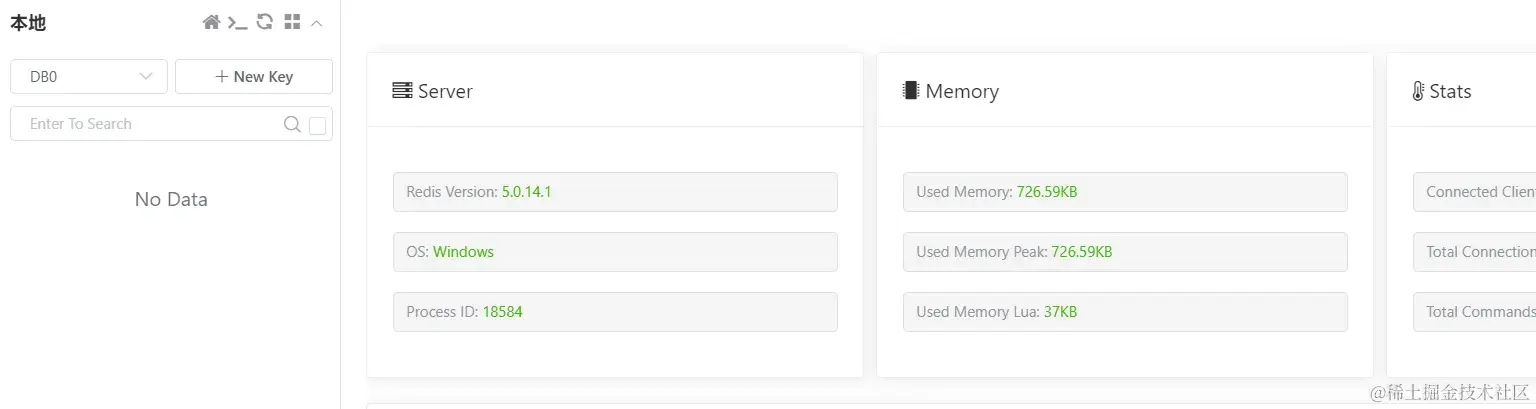The image size is (1536, 409).
Task: Click the Process ID 18584 row
Action: (615, 312)
